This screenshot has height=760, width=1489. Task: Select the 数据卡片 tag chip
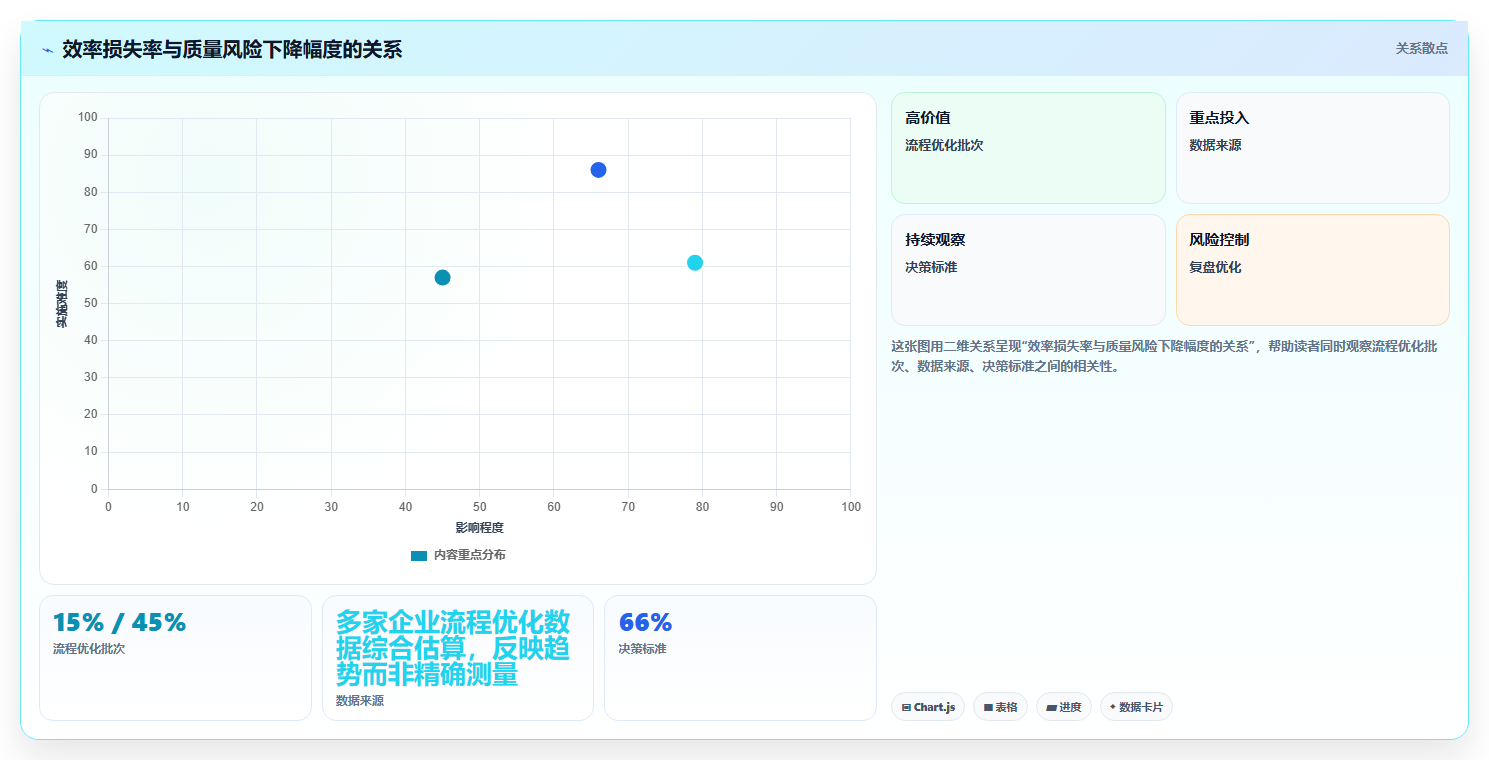1136,707
